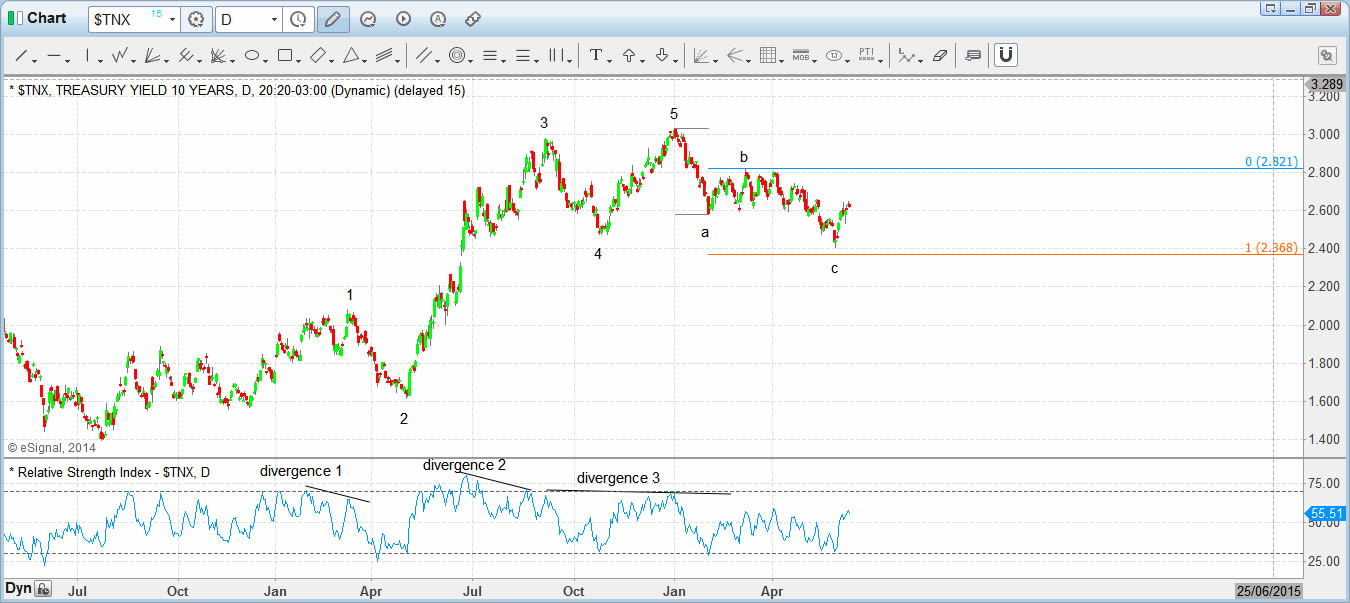
Task: Open the $TNX symbol dropdown
Action: (x=173, y=19)
